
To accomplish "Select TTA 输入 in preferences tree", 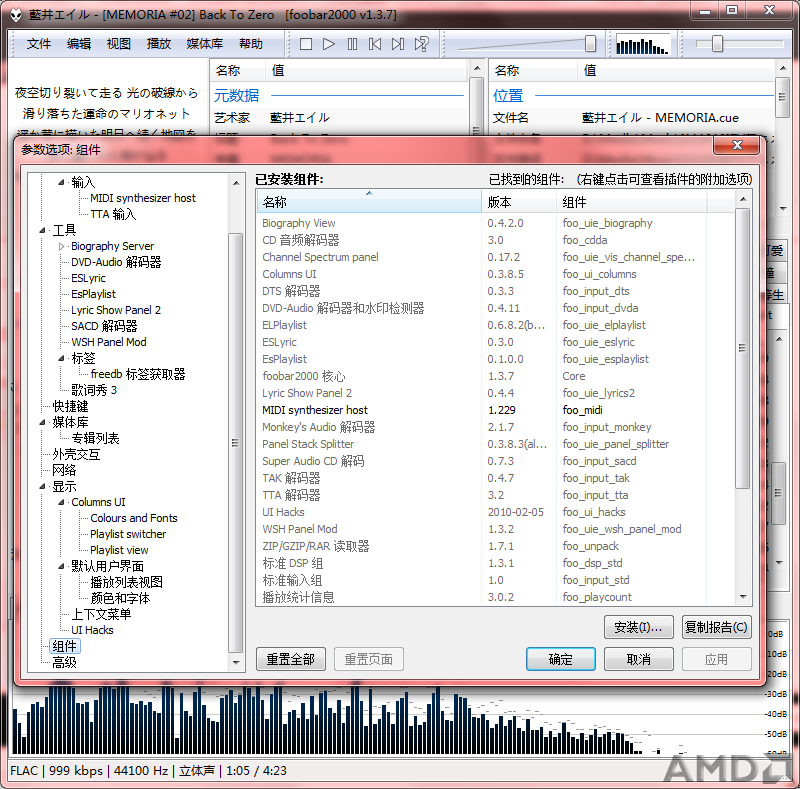I will click(x=113, y=214).
